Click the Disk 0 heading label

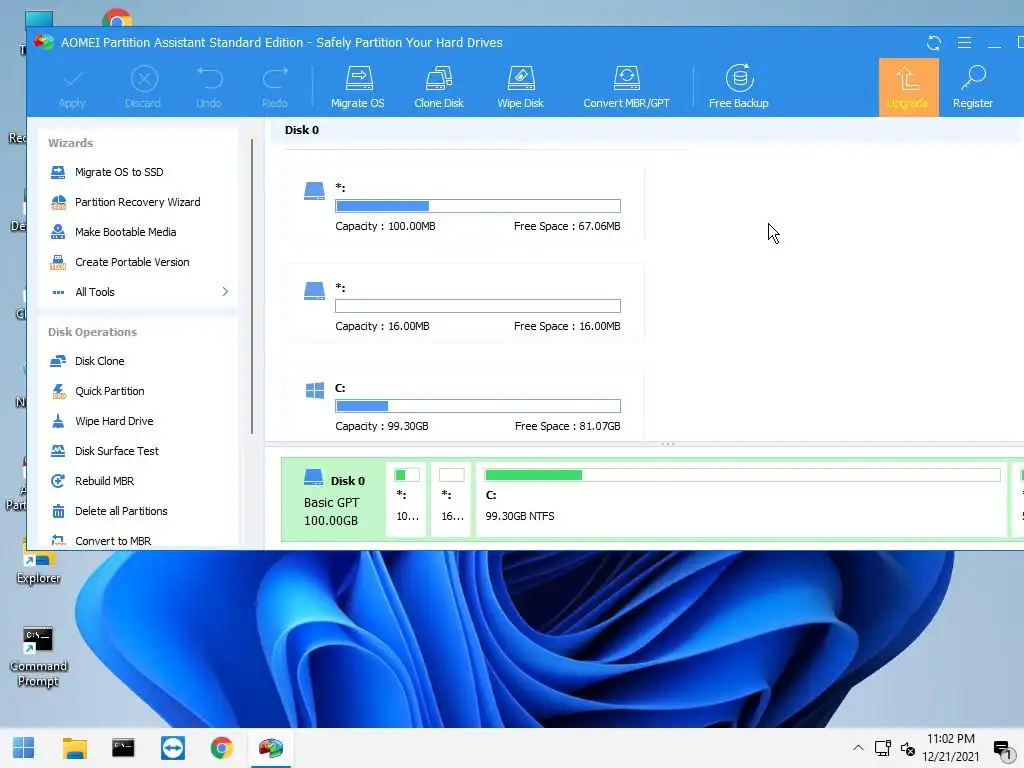[x=302, y=130]
